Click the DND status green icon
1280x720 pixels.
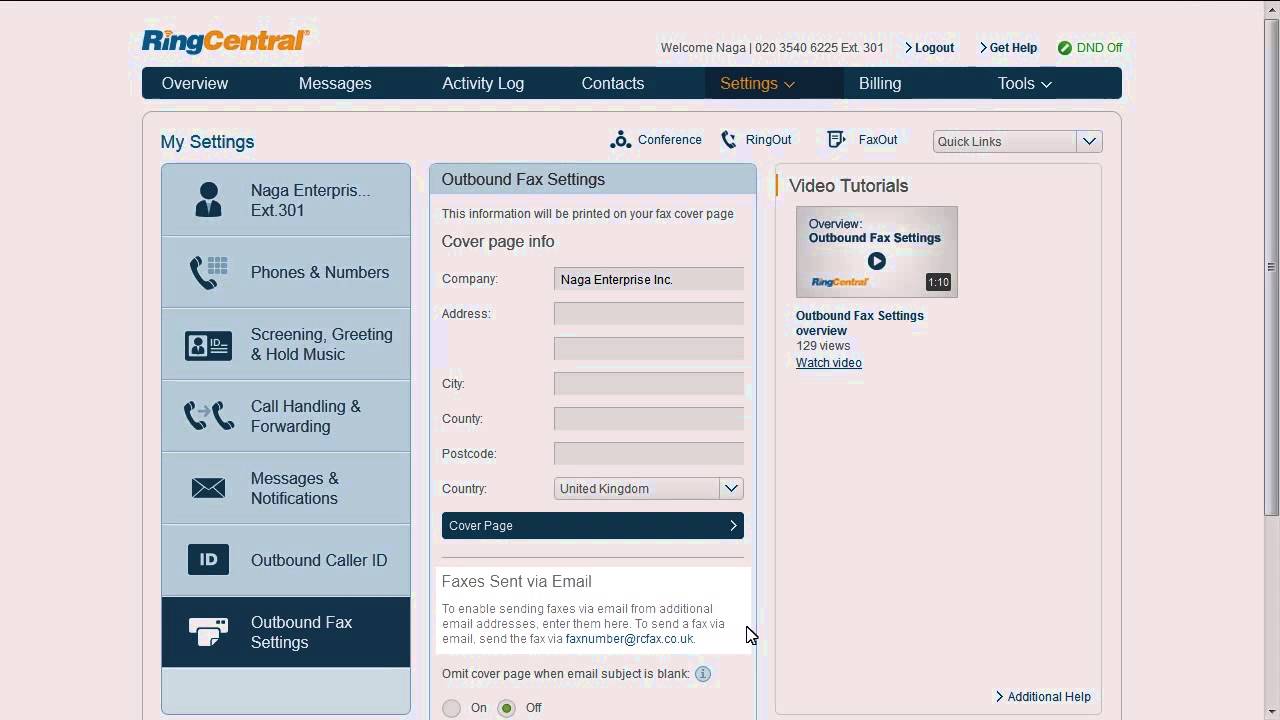(x=1065, y=48)
